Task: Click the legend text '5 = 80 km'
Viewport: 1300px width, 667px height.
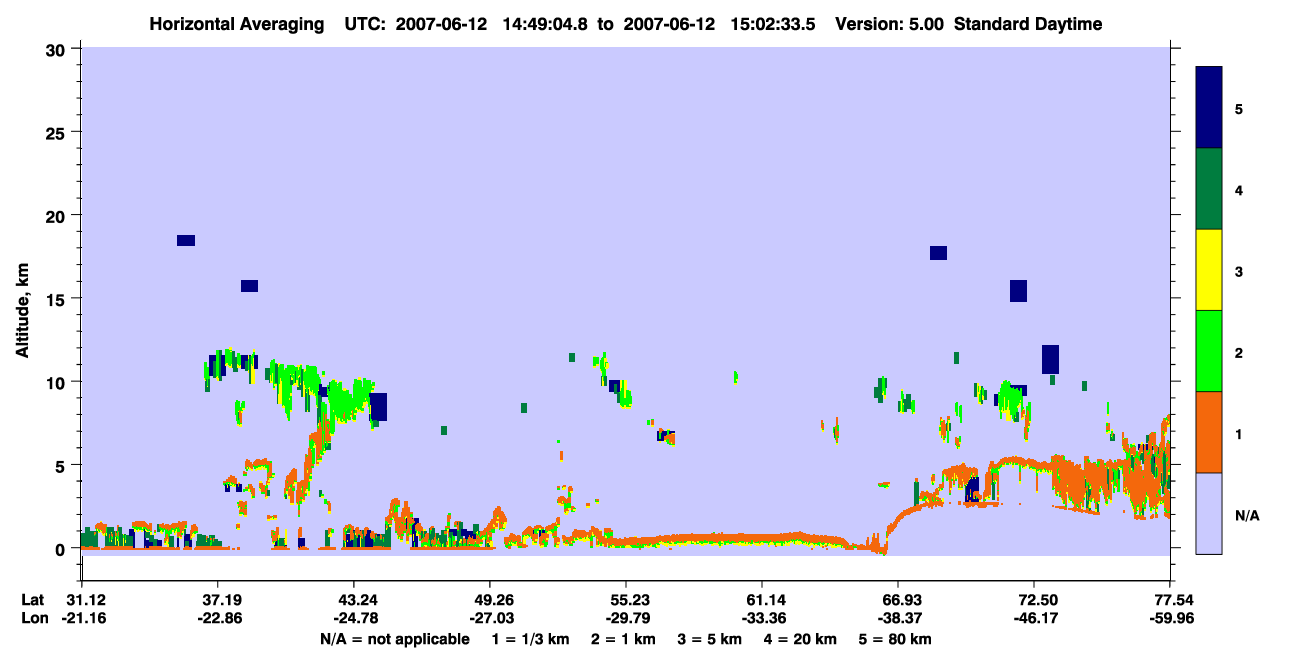Action: tap(896, 639)
